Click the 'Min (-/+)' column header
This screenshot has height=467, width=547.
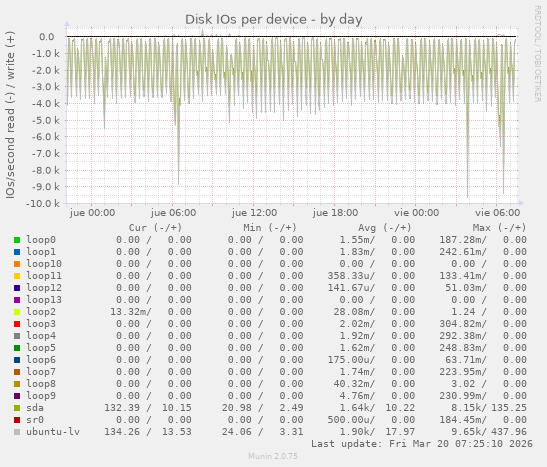coord(270,228)
